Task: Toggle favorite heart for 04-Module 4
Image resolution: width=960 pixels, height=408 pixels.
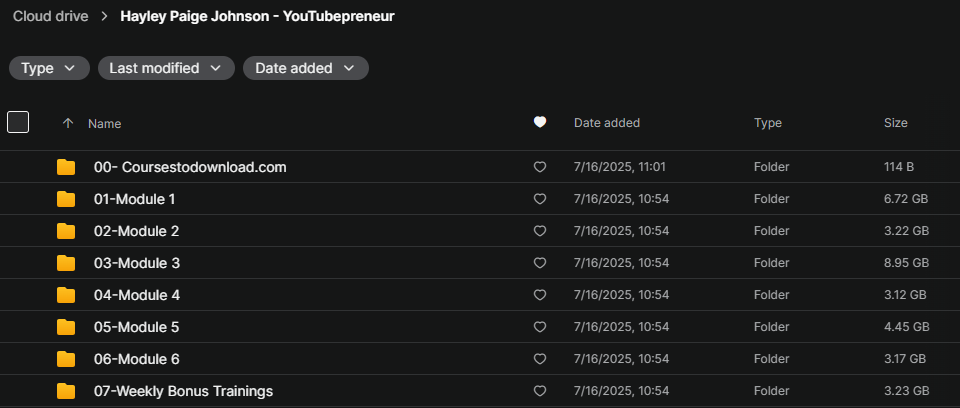Action: 539,295
